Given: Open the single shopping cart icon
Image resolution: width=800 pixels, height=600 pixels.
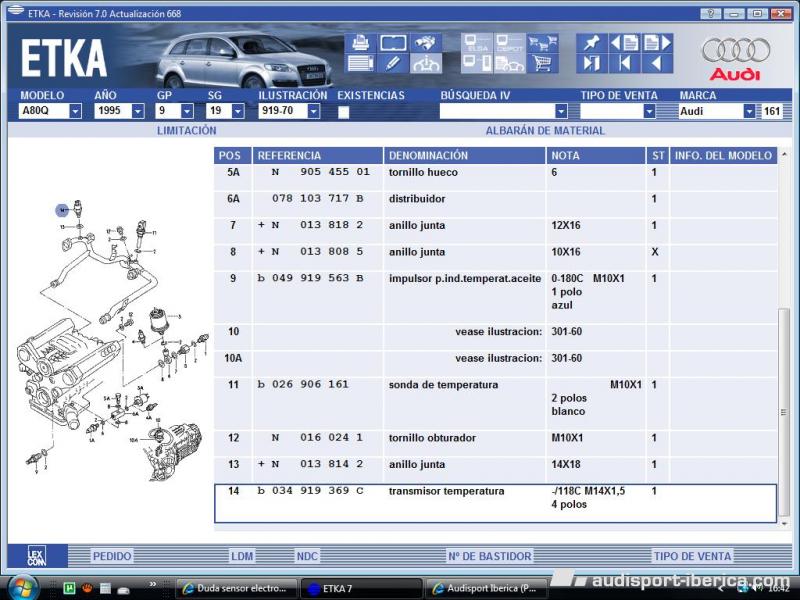Looking at the screenshot, I should [x=542, y=64].
